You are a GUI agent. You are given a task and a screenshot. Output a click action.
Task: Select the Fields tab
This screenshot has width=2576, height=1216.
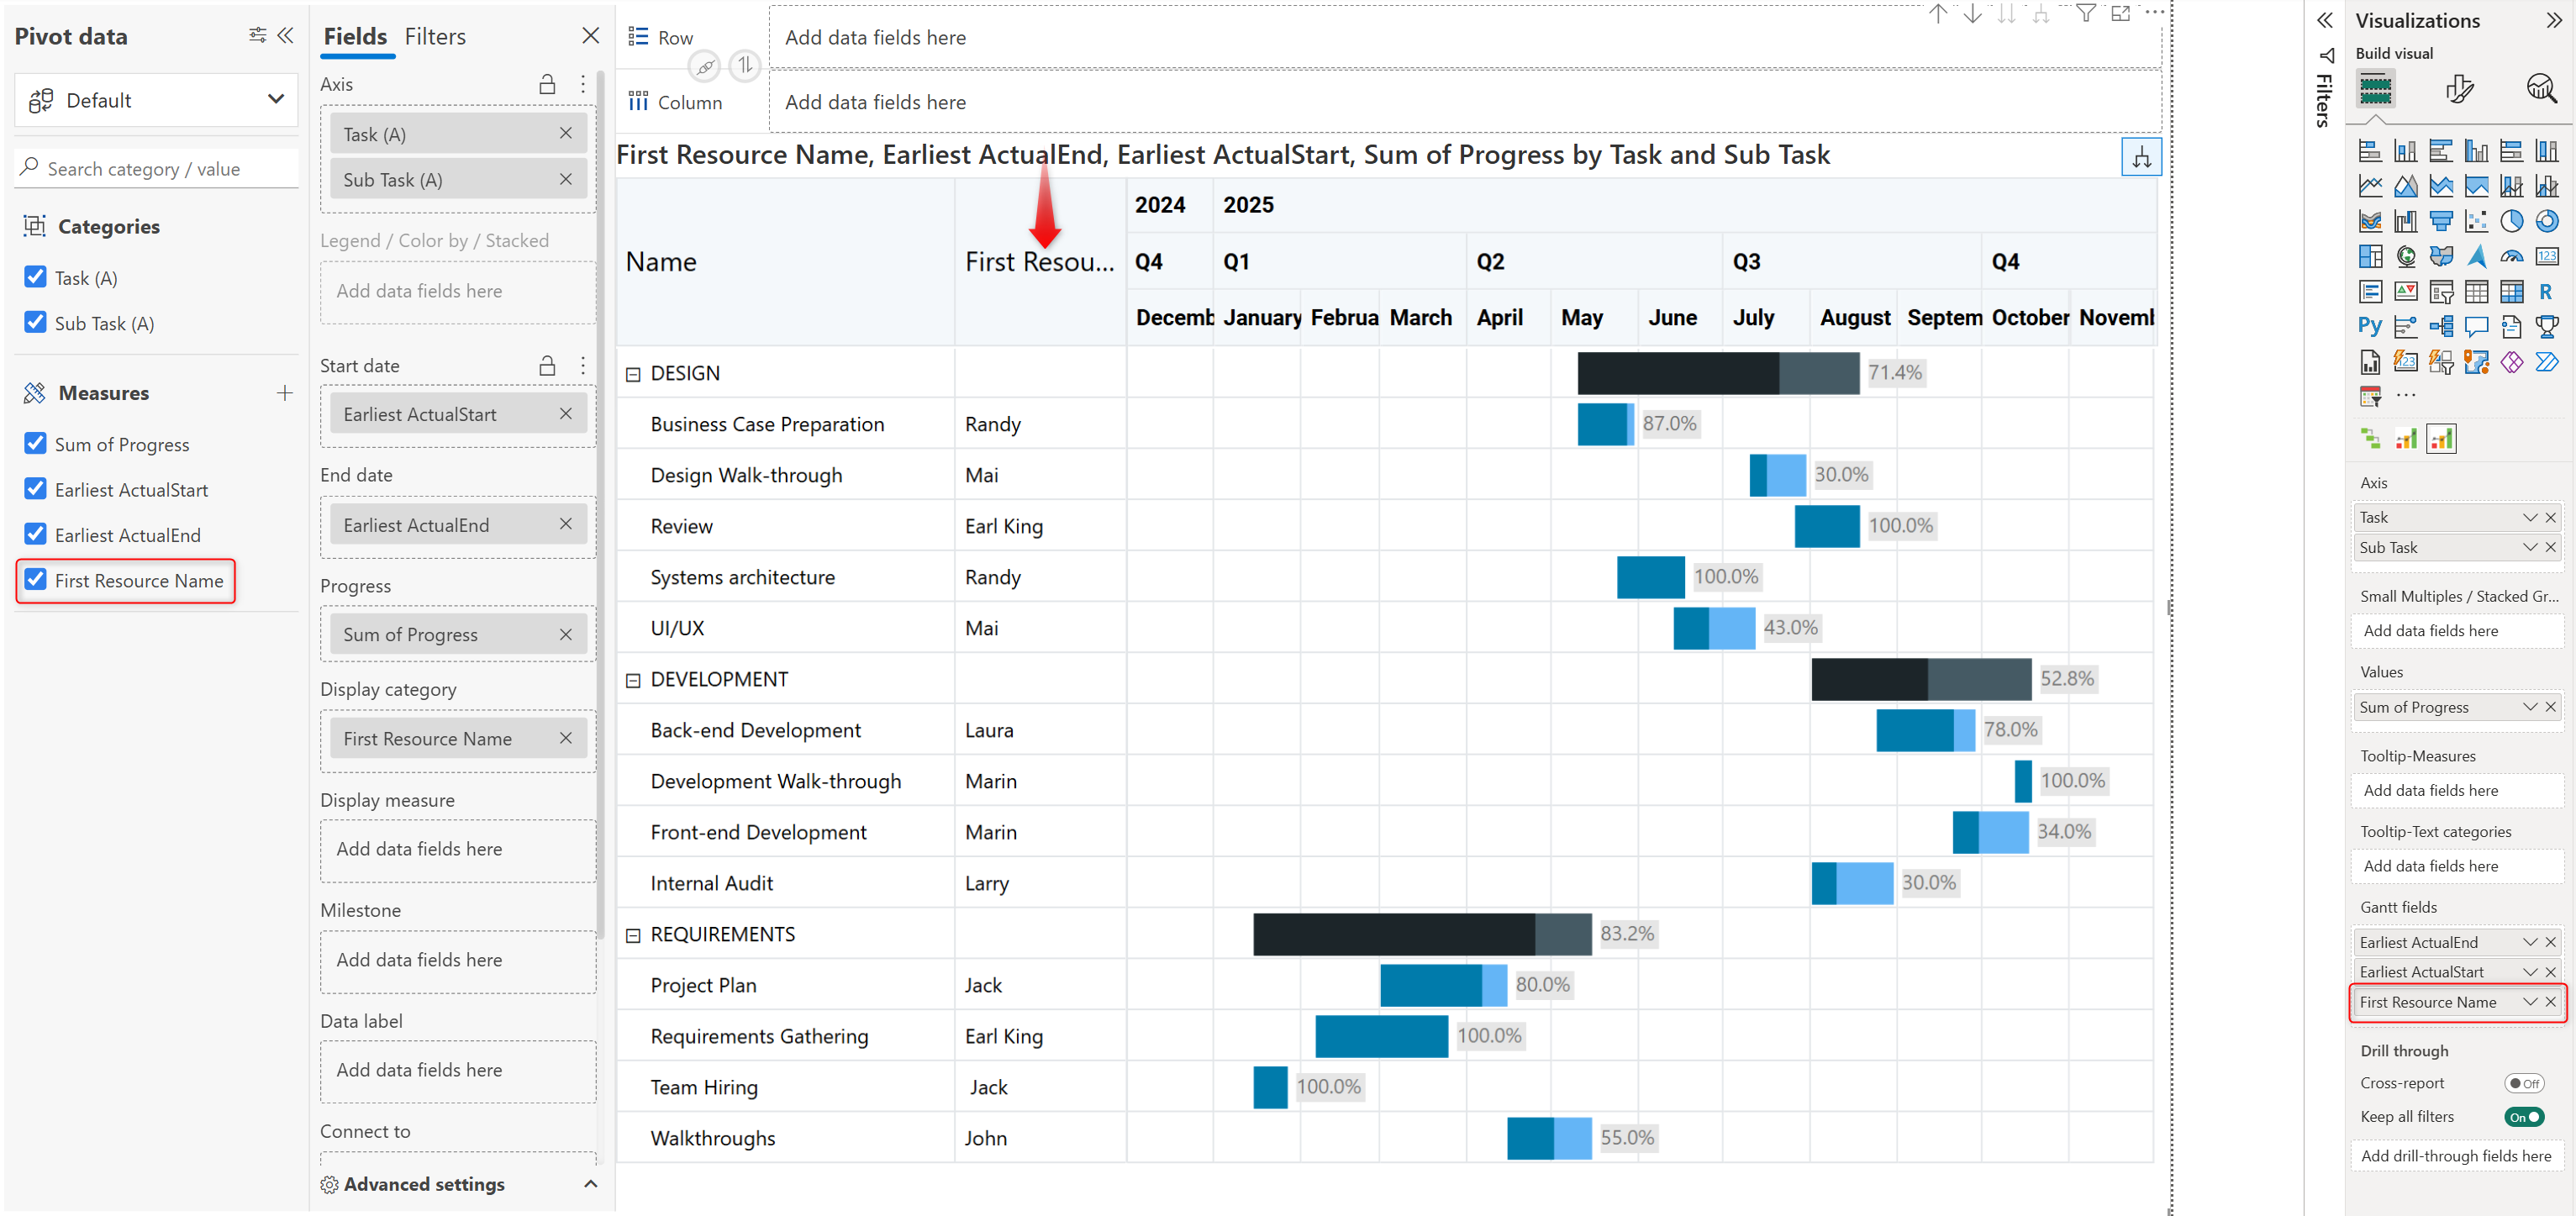[x=355, y=37]
